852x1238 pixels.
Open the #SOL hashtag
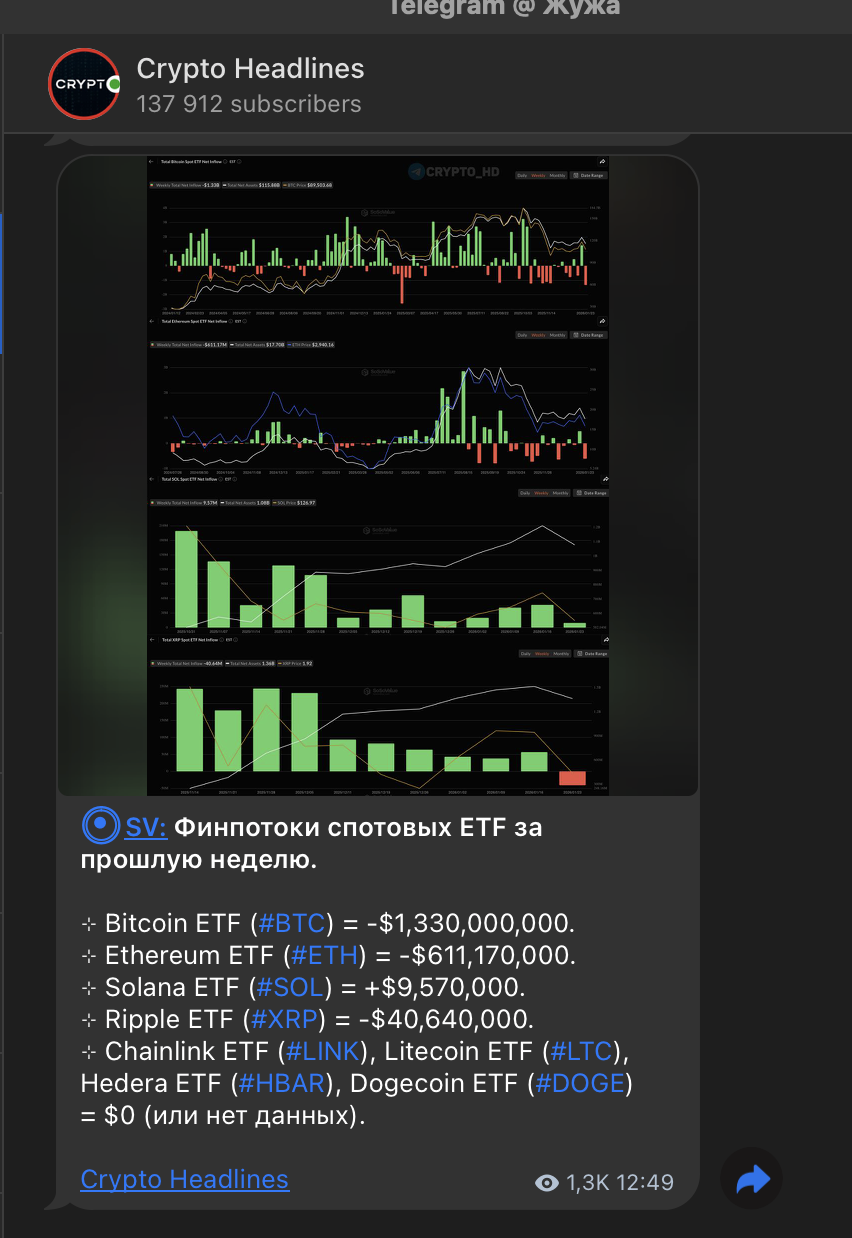pyautogui.click(x=291, y=987)
